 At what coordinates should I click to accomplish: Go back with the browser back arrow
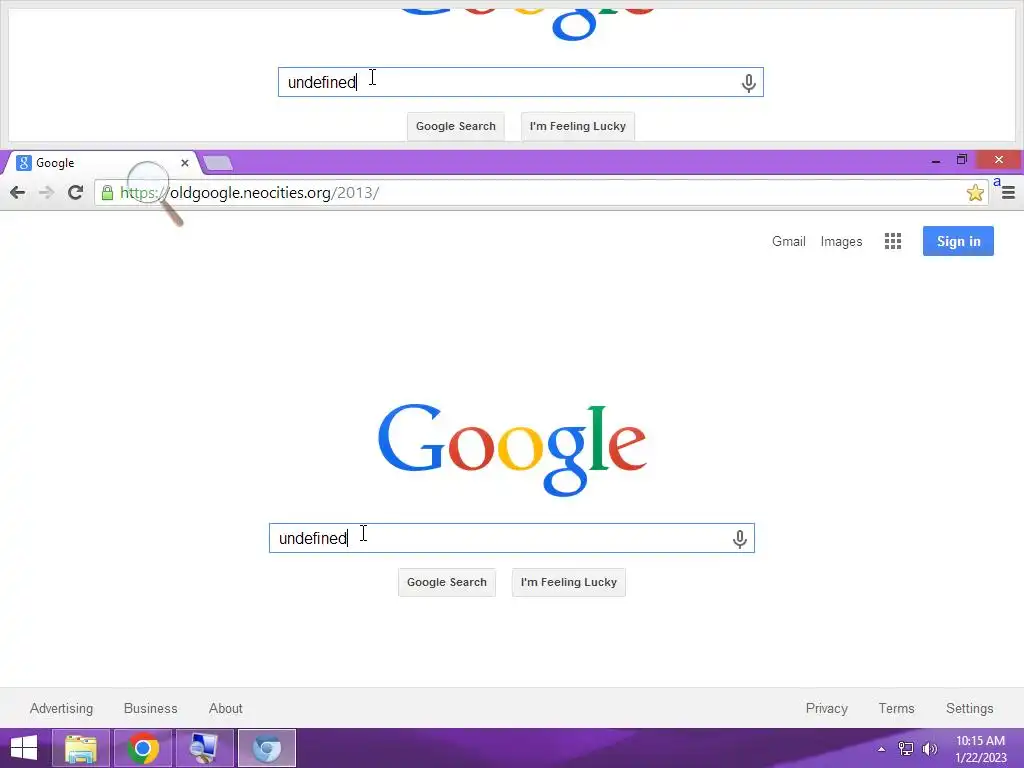18,193
